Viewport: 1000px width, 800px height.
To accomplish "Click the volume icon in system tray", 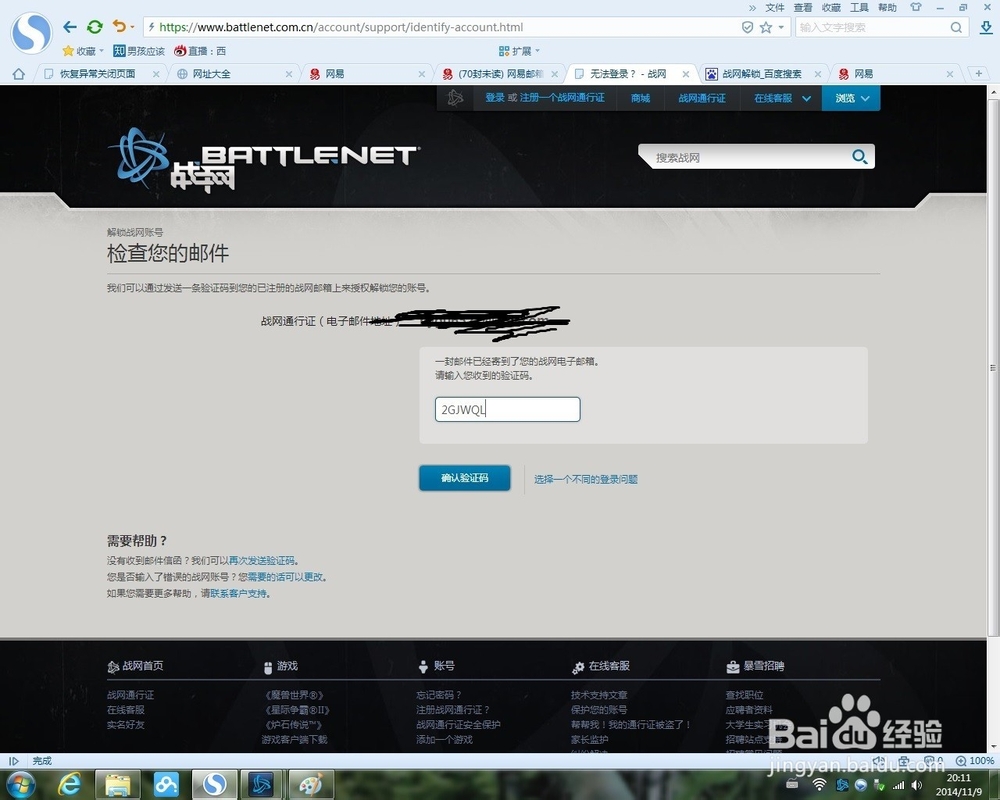I will click(916, 785).
